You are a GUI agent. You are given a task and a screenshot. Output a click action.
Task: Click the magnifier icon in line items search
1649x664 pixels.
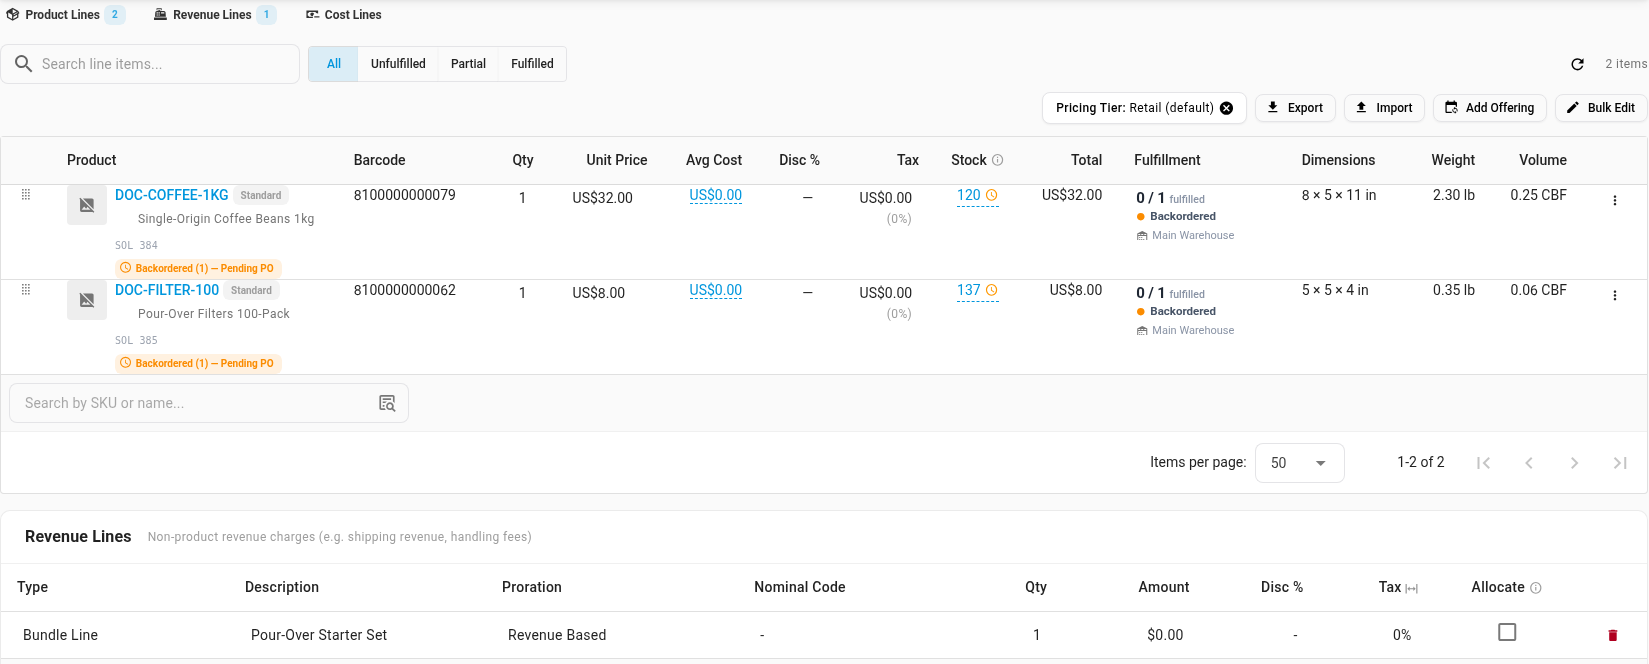point(24,64)
